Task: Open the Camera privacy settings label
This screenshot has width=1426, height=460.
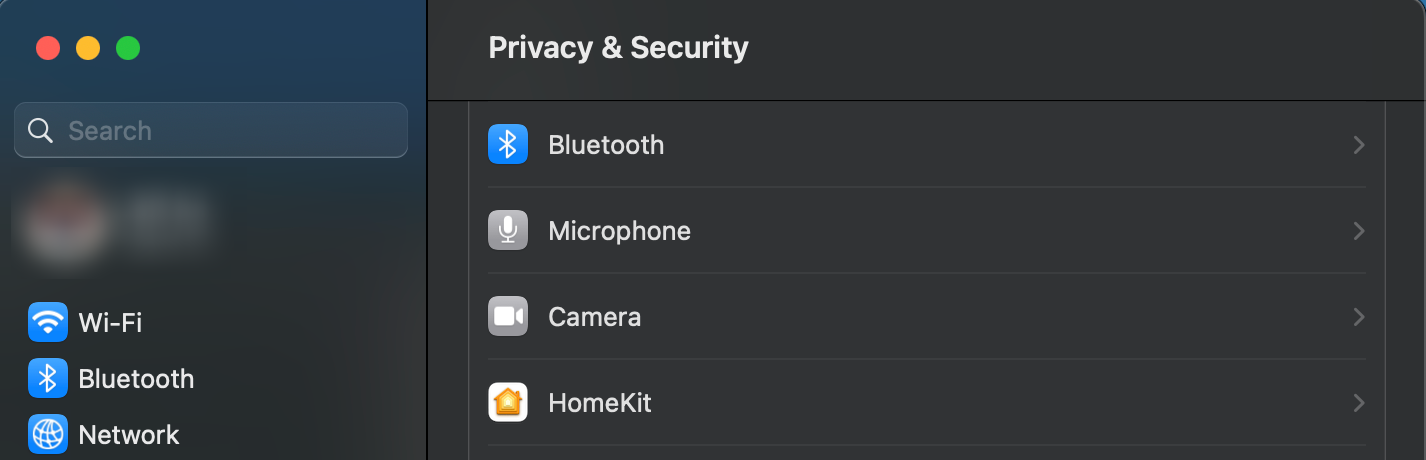Action: click(595, 317)
